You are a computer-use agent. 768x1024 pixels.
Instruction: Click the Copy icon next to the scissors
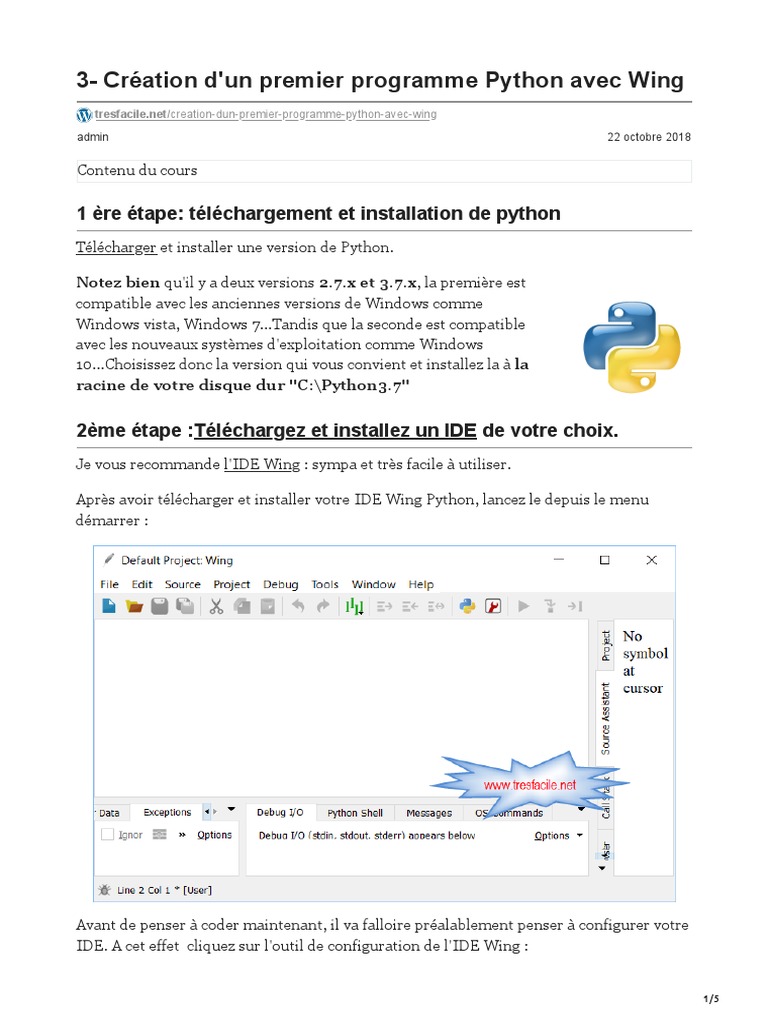(x=242, y=606)
